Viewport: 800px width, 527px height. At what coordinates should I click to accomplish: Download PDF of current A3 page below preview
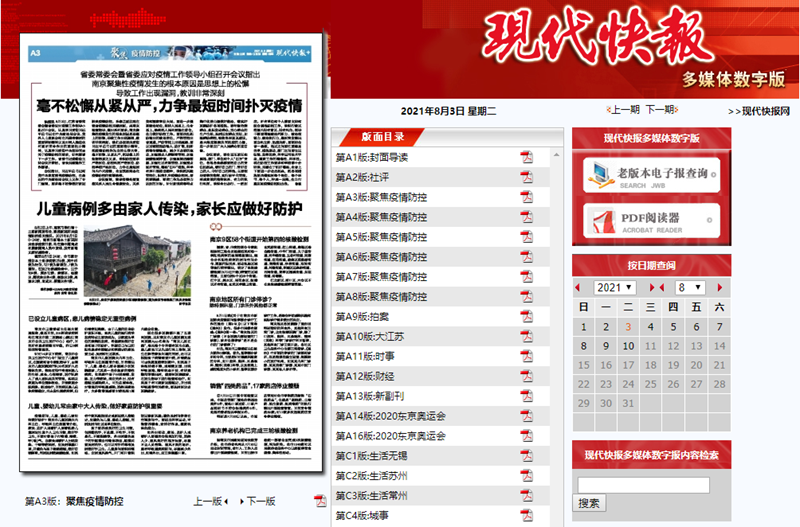click(320, 501)
